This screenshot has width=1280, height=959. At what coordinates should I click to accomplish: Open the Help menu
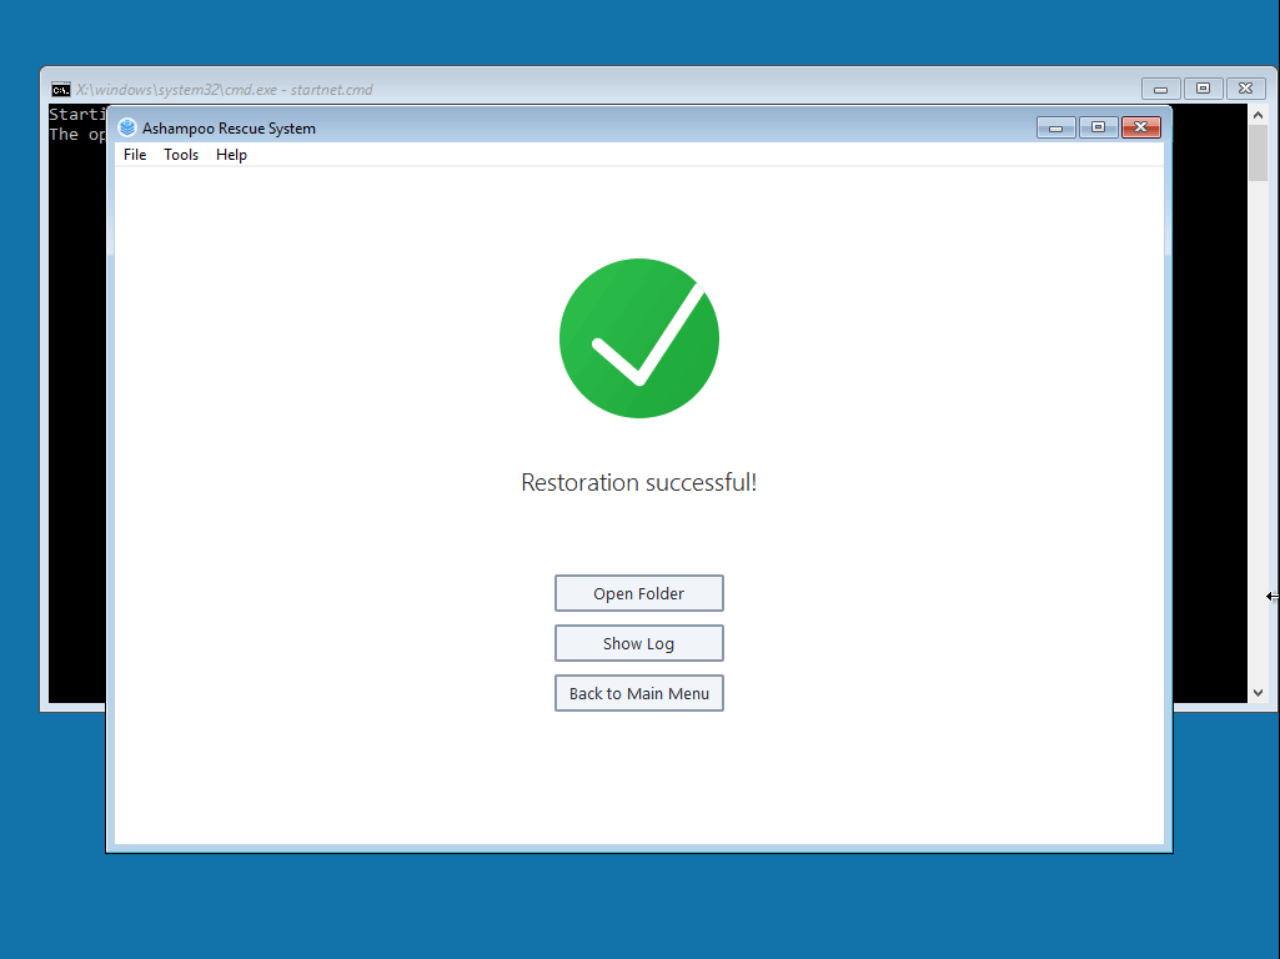click(231, 155)
